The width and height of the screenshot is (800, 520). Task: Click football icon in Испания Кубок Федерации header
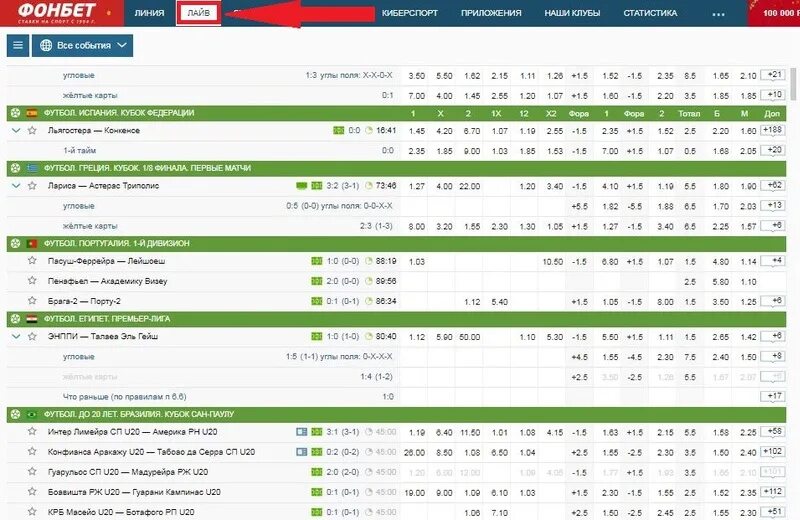tap(15, 113)
